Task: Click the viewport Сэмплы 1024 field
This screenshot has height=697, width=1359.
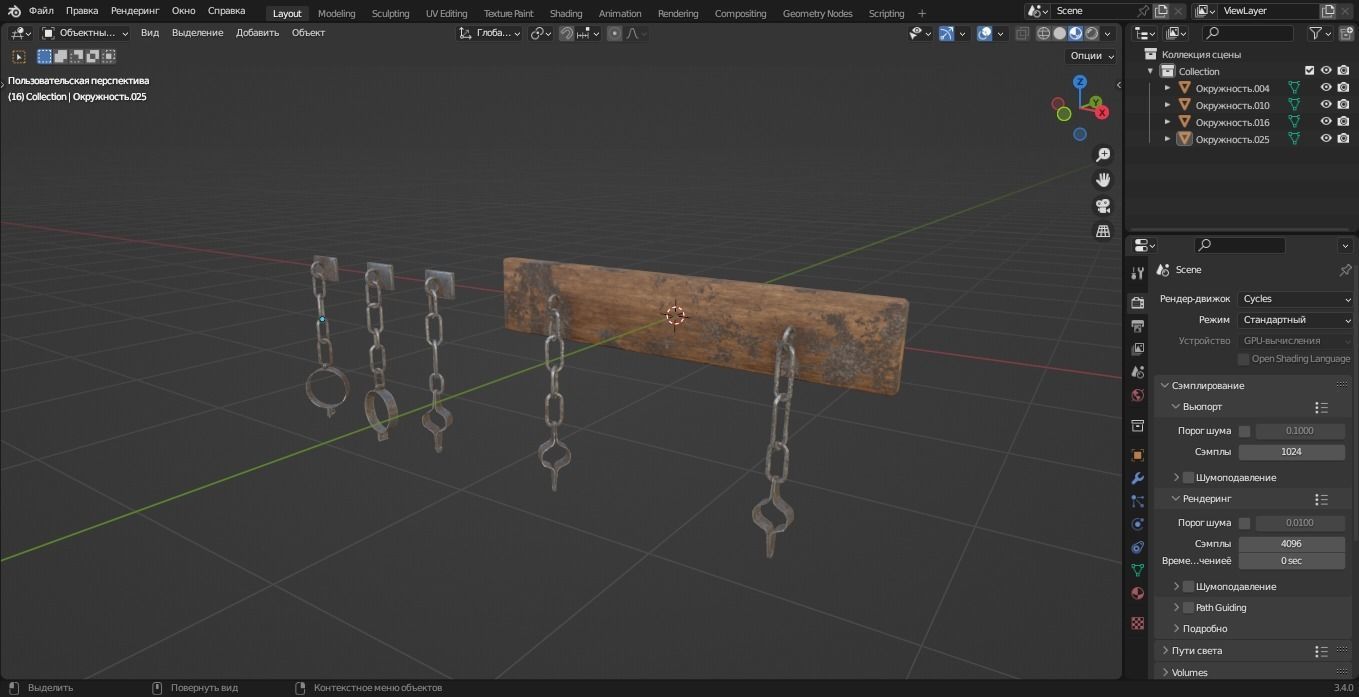Action: point(1291,452)
